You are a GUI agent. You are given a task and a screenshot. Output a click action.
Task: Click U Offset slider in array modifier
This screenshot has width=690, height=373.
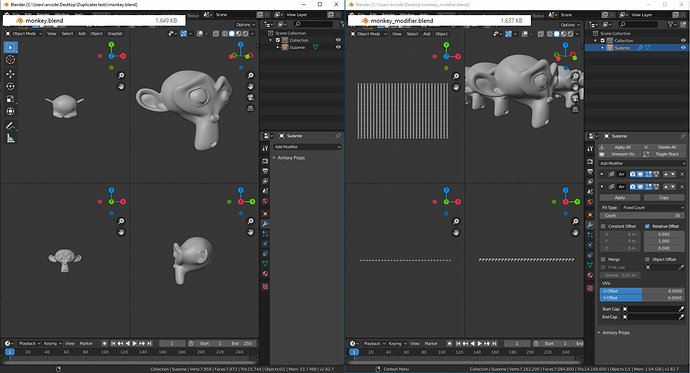(642, 291)
